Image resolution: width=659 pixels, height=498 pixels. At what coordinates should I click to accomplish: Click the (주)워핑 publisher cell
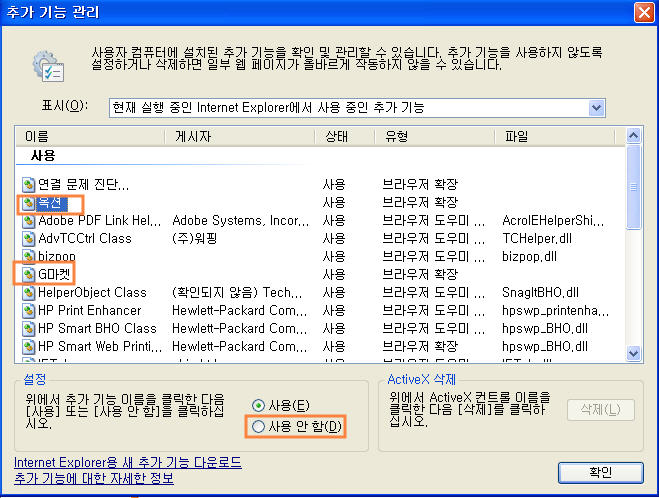195,239
